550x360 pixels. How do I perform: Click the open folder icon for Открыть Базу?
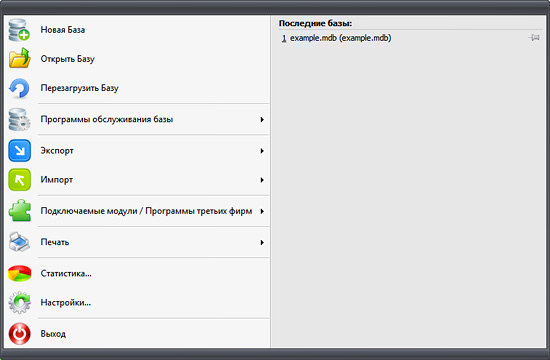(19, 58)
